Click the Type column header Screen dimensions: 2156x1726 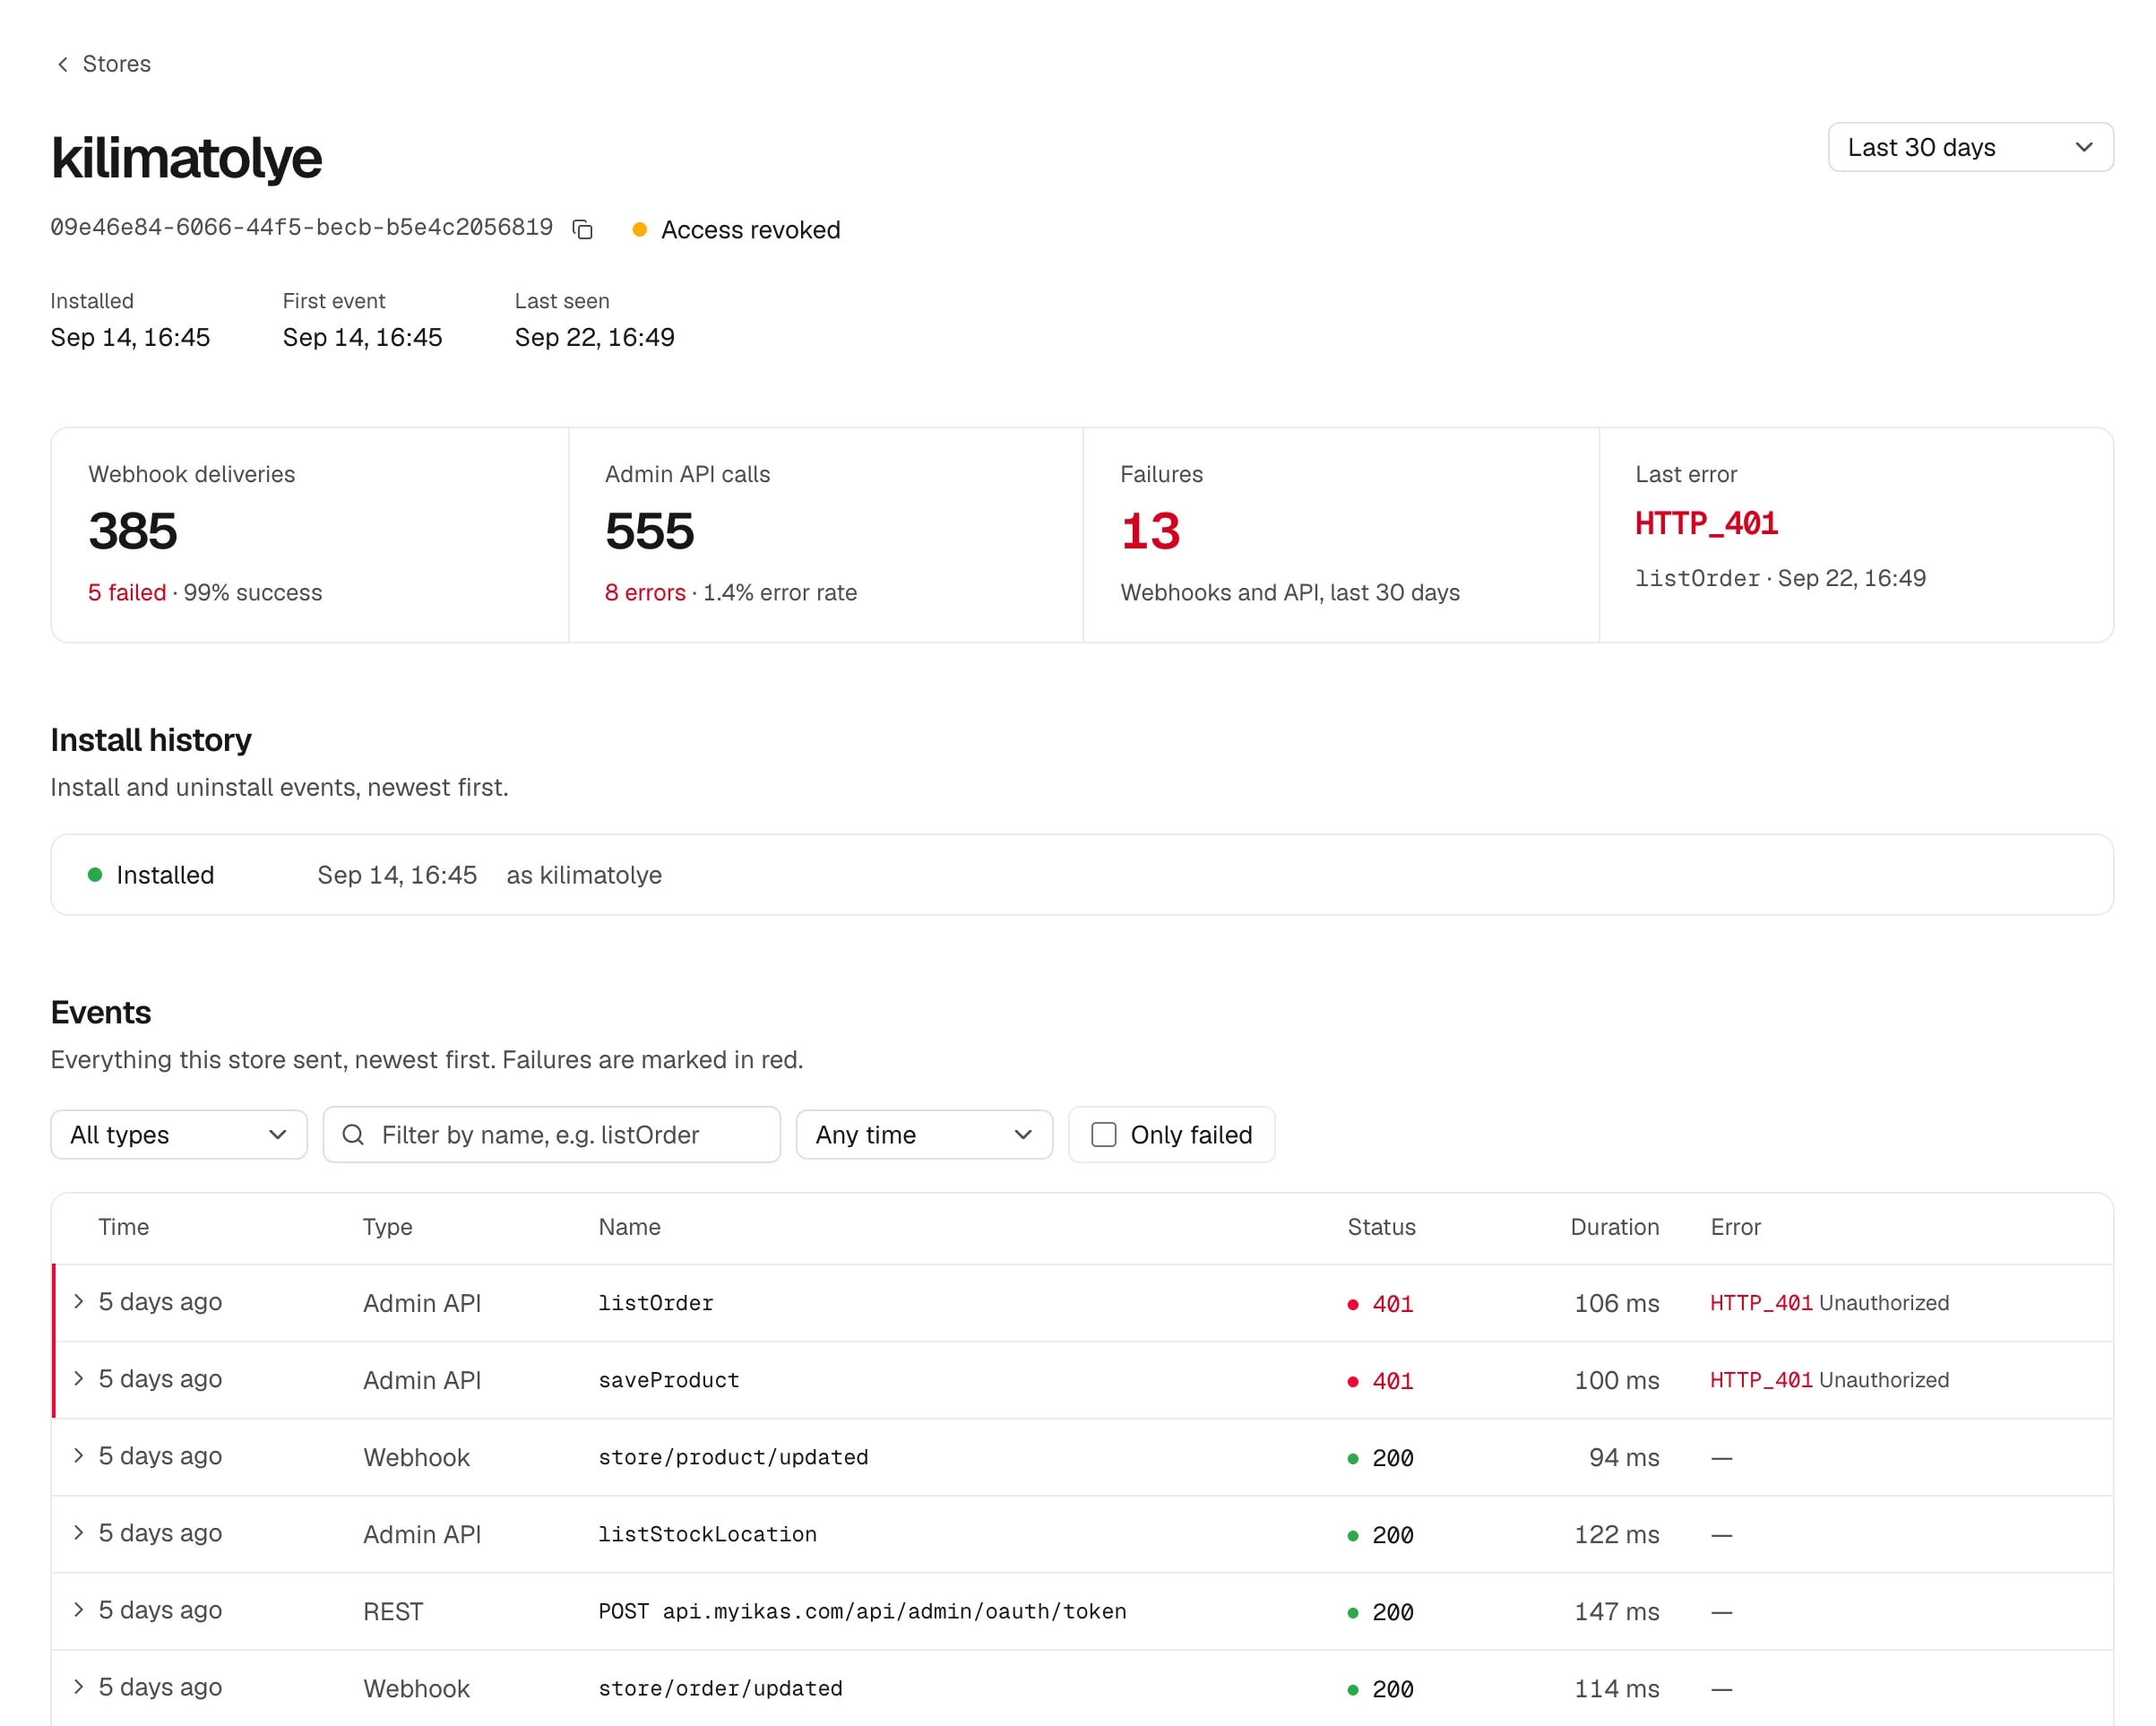(387, 1227)
